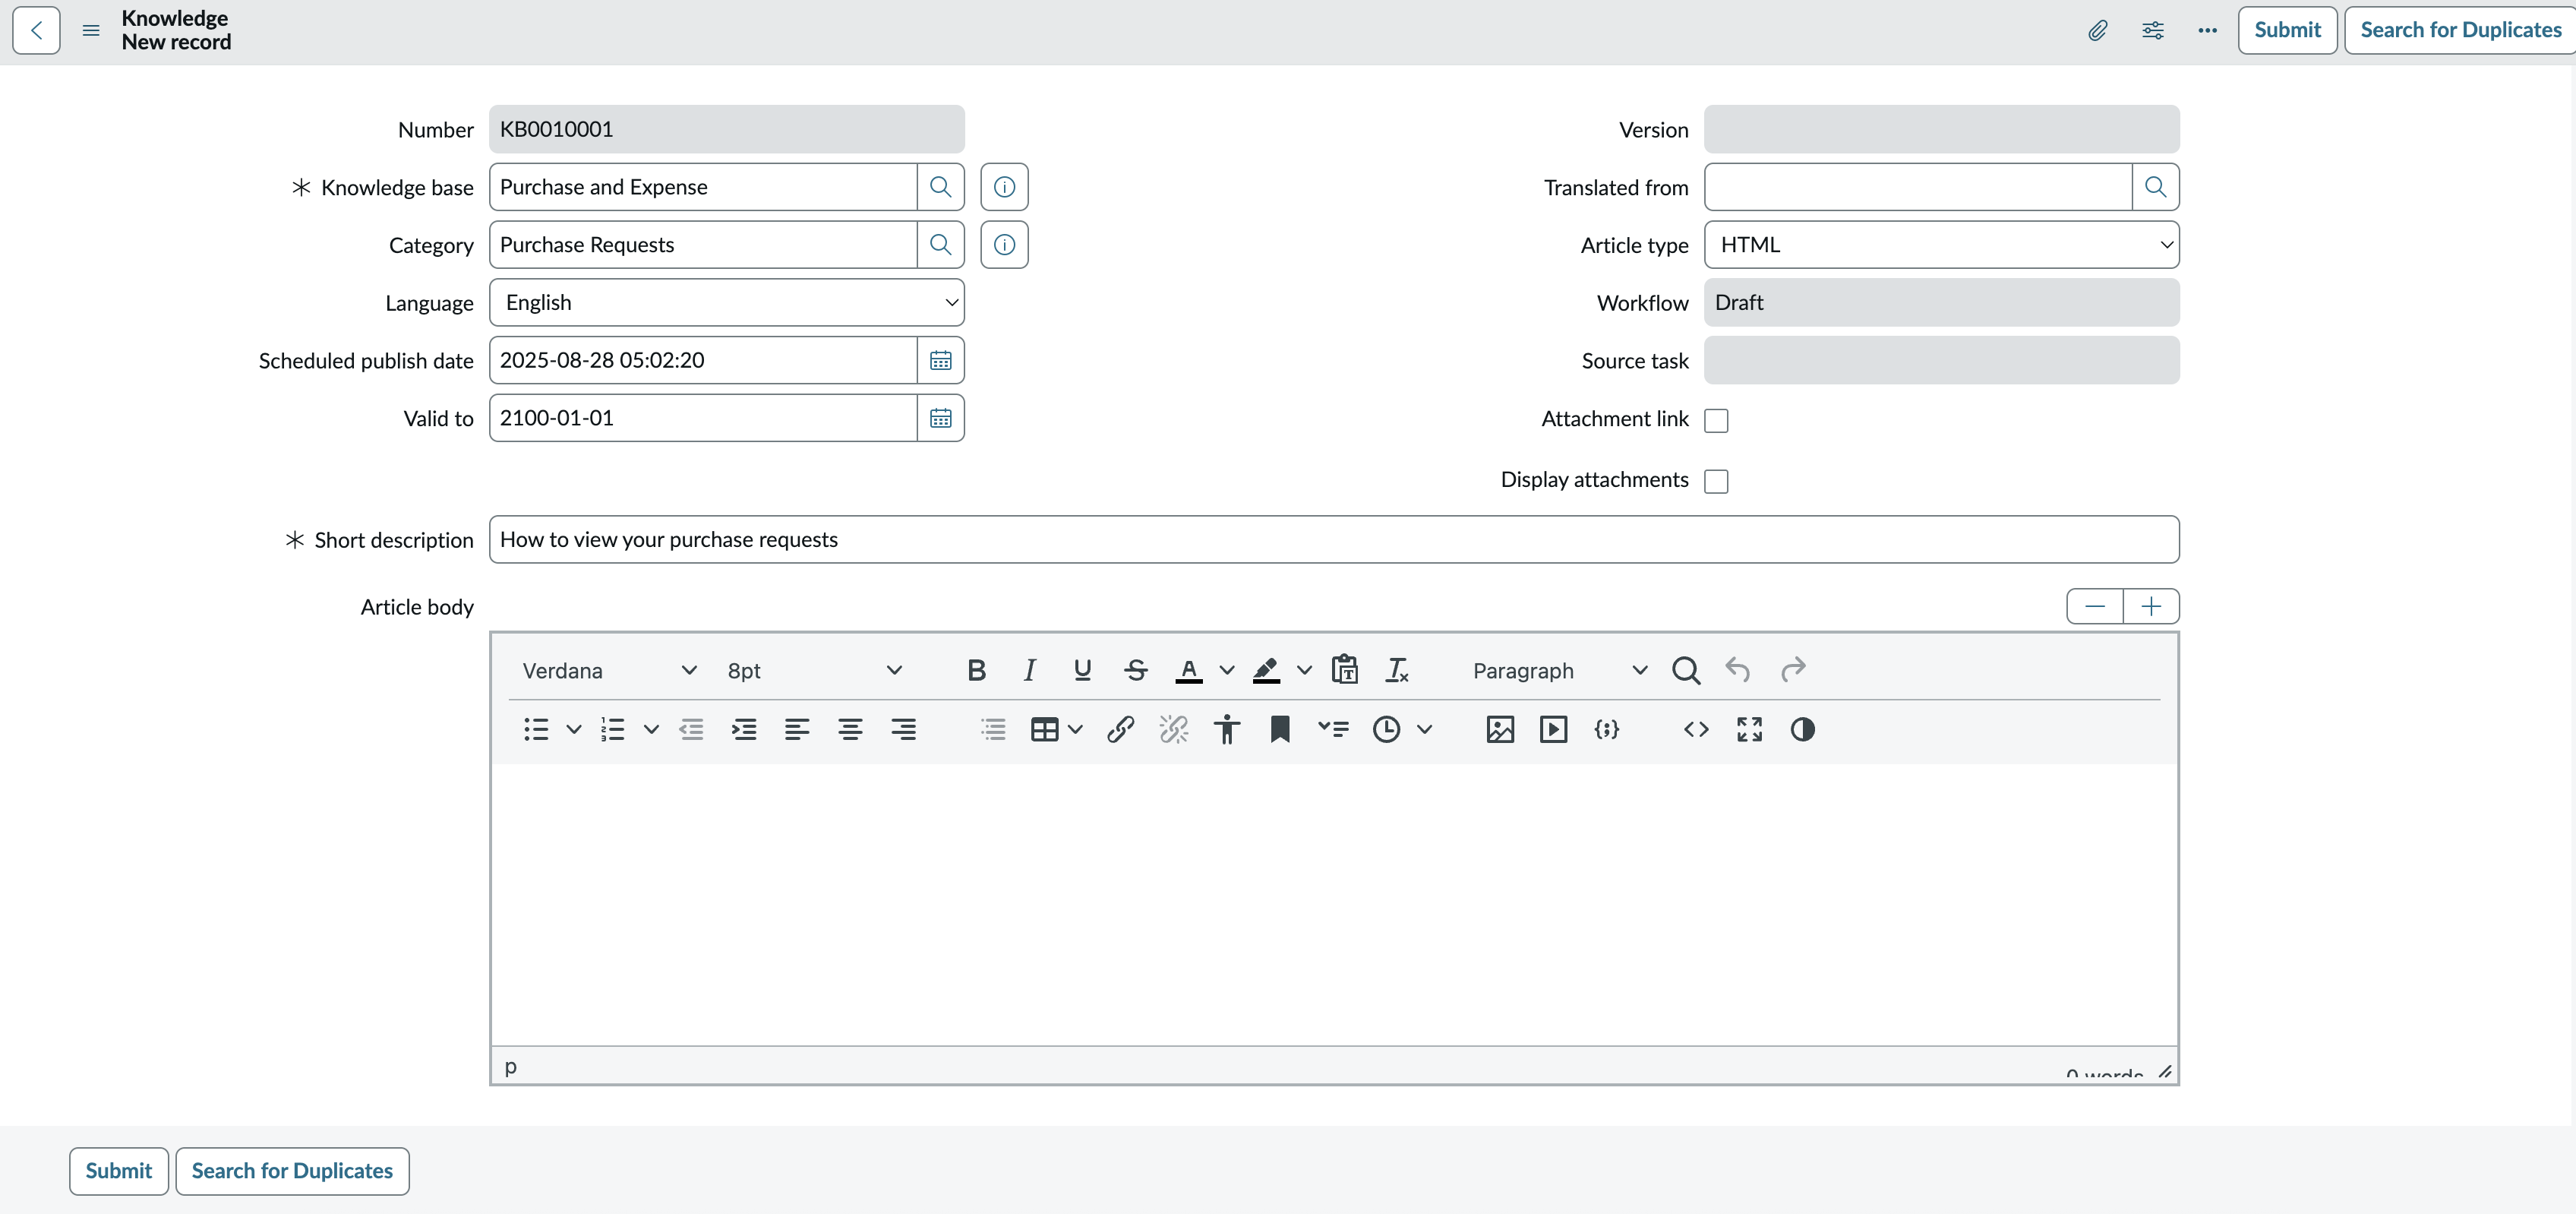Increase indent in the editor

(x=744, y=730)
